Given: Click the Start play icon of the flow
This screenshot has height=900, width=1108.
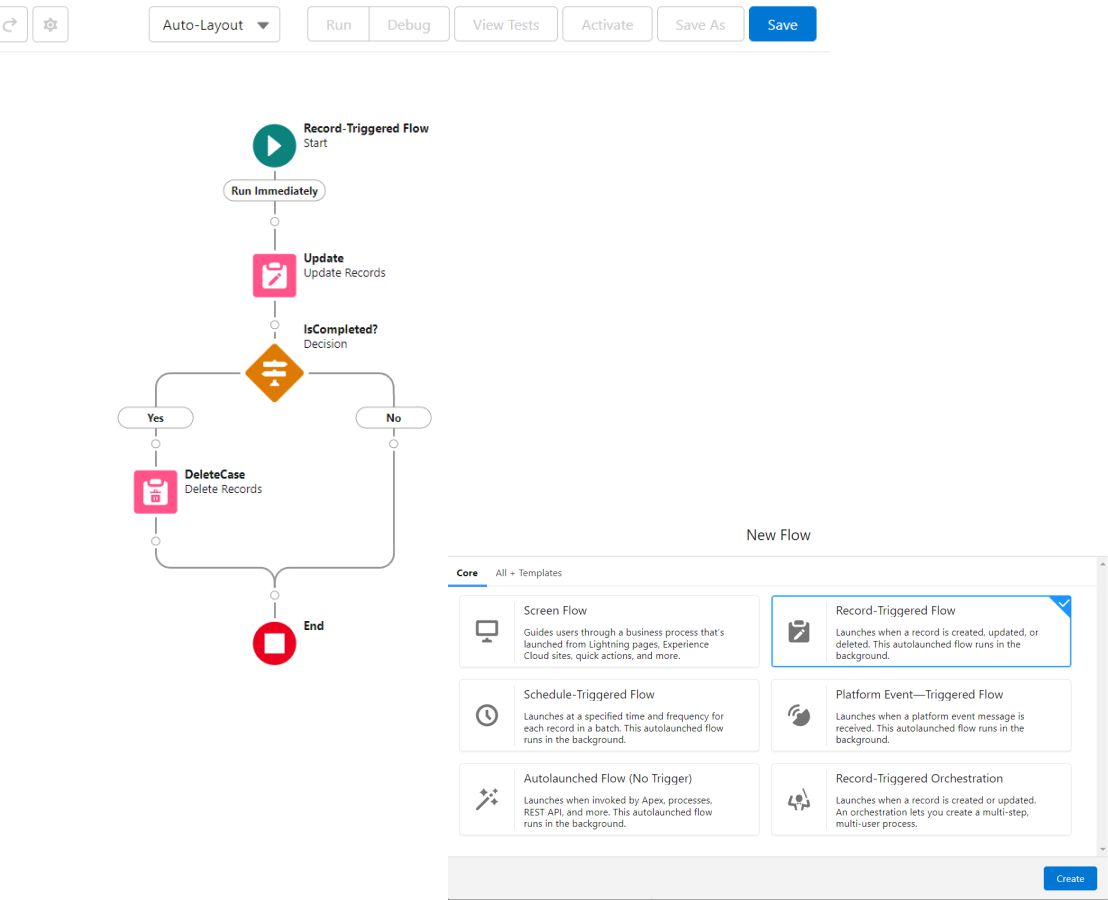Looking at the screenshot, I should [x=274, y=146].
